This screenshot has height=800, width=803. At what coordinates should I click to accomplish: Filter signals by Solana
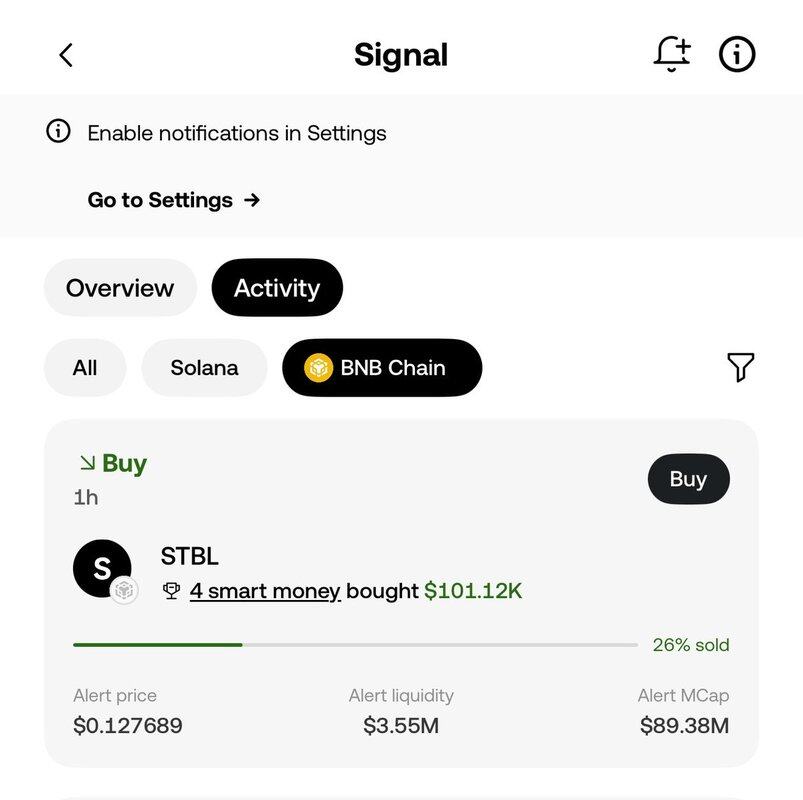[204, 368]
